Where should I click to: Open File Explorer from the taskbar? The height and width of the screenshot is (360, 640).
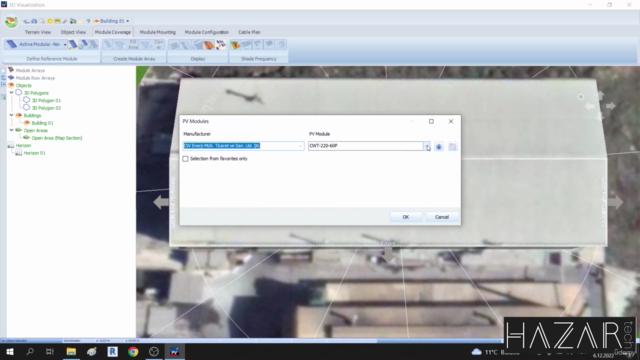click(x=71, y=351)
